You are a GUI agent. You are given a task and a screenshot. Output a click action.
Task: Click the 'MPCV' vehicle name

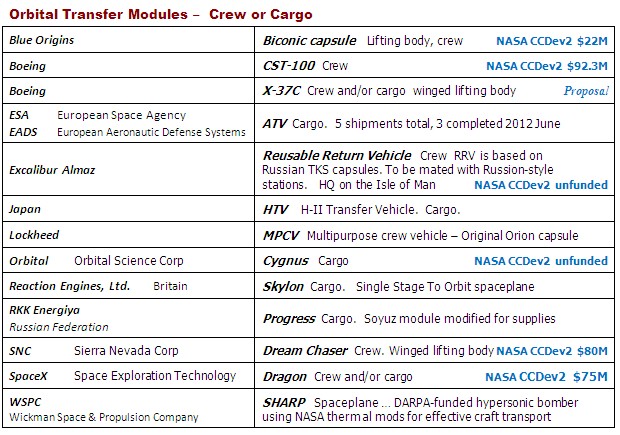[x=283, y=236]
